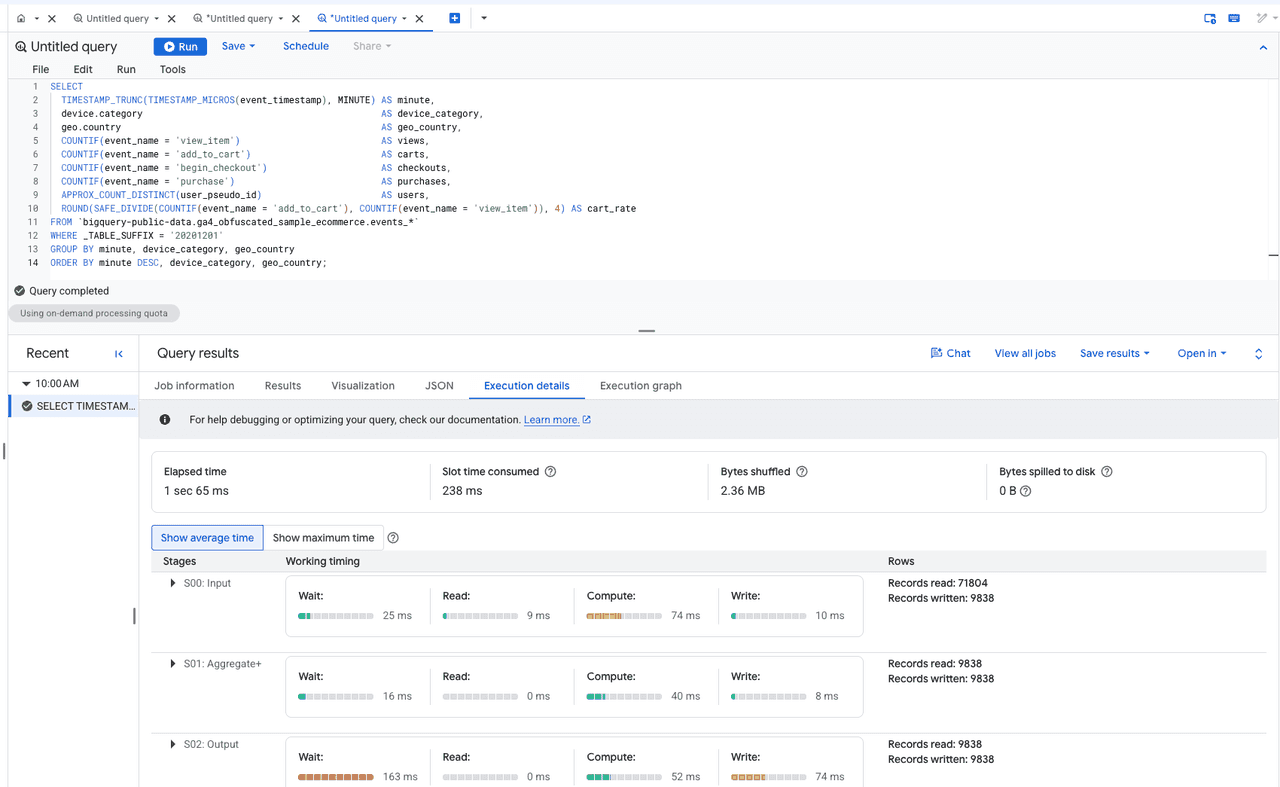Click the 2.36 MB bytes shuffled value

point(743,491)
